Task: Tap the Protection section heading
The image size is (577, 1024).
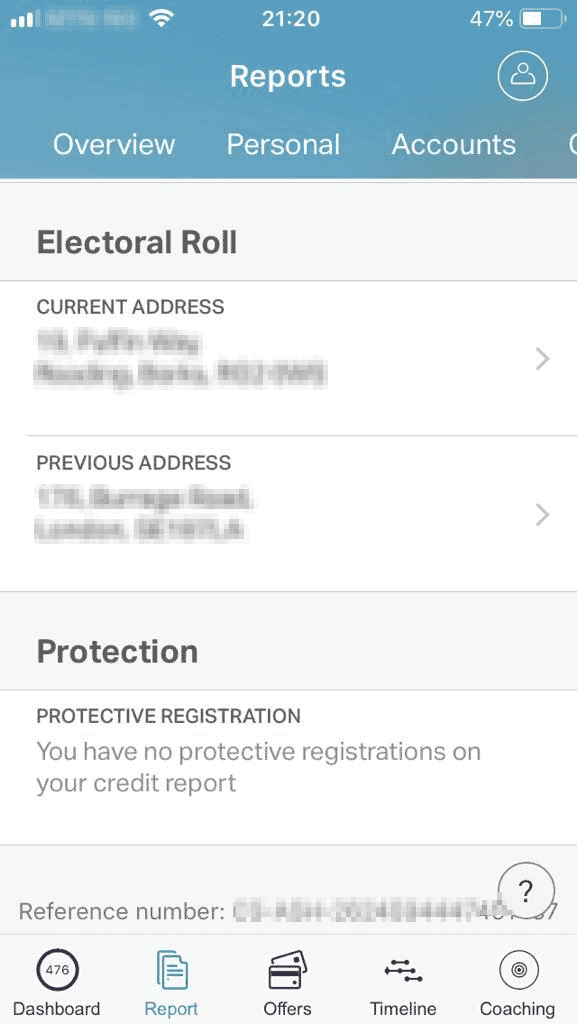Action: (x=117, y=651)
